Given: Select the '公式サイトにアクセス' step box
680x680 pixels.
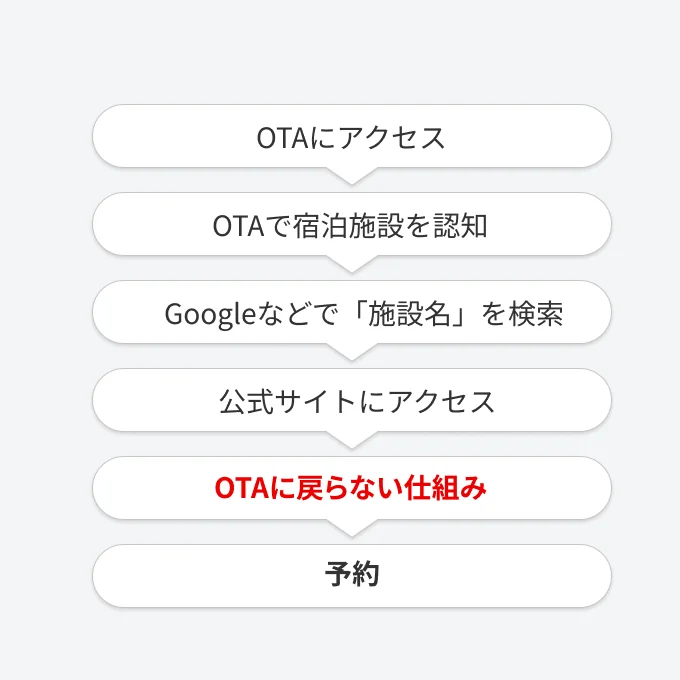Looking at the screenshot, I should 351,400.
